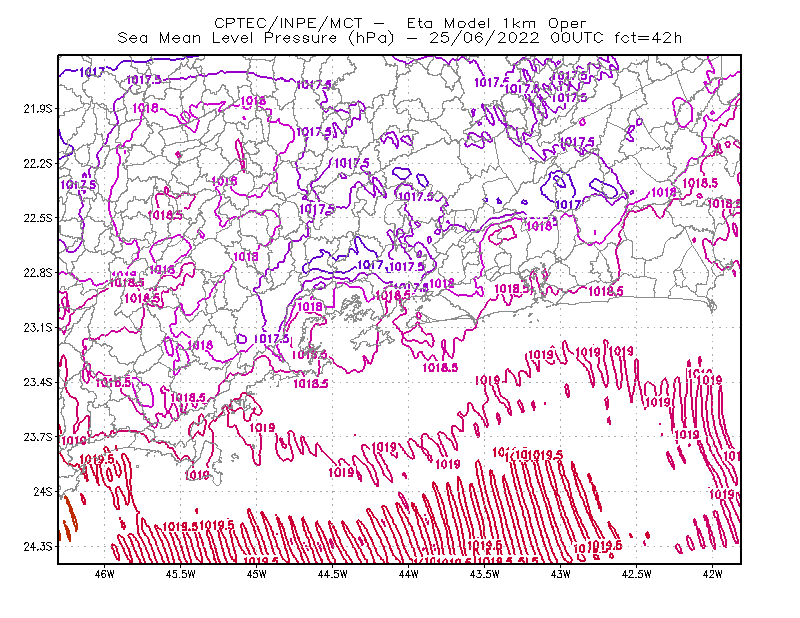Click the 23.7S latitude axis label
The width and height of the screenshot is (800, 618).
click(38, 437)
